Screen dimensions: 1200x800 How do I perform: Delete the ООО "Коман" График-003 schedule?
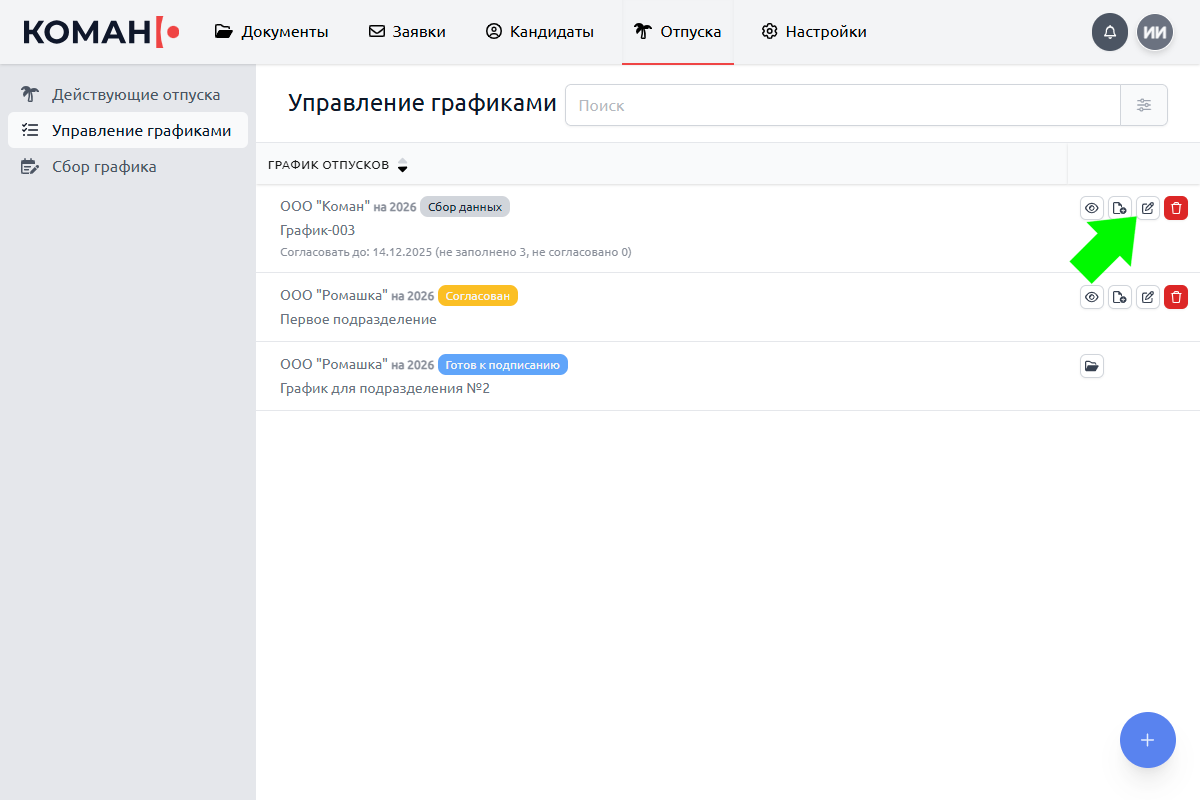1176,208
